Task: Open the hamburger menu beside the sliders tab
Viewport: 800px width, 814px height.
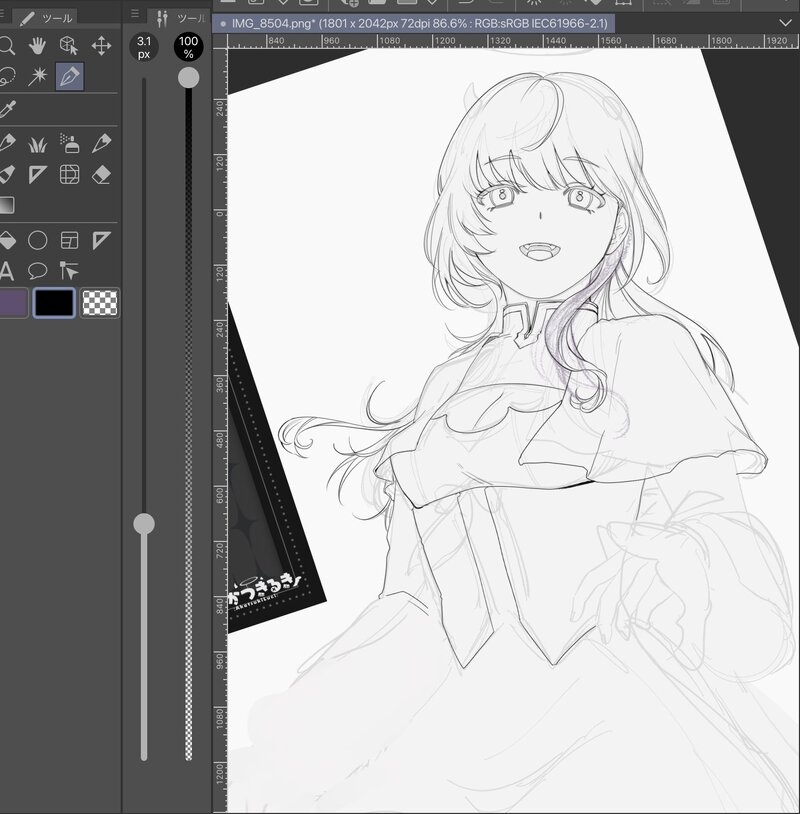Action: pos(135,14)
